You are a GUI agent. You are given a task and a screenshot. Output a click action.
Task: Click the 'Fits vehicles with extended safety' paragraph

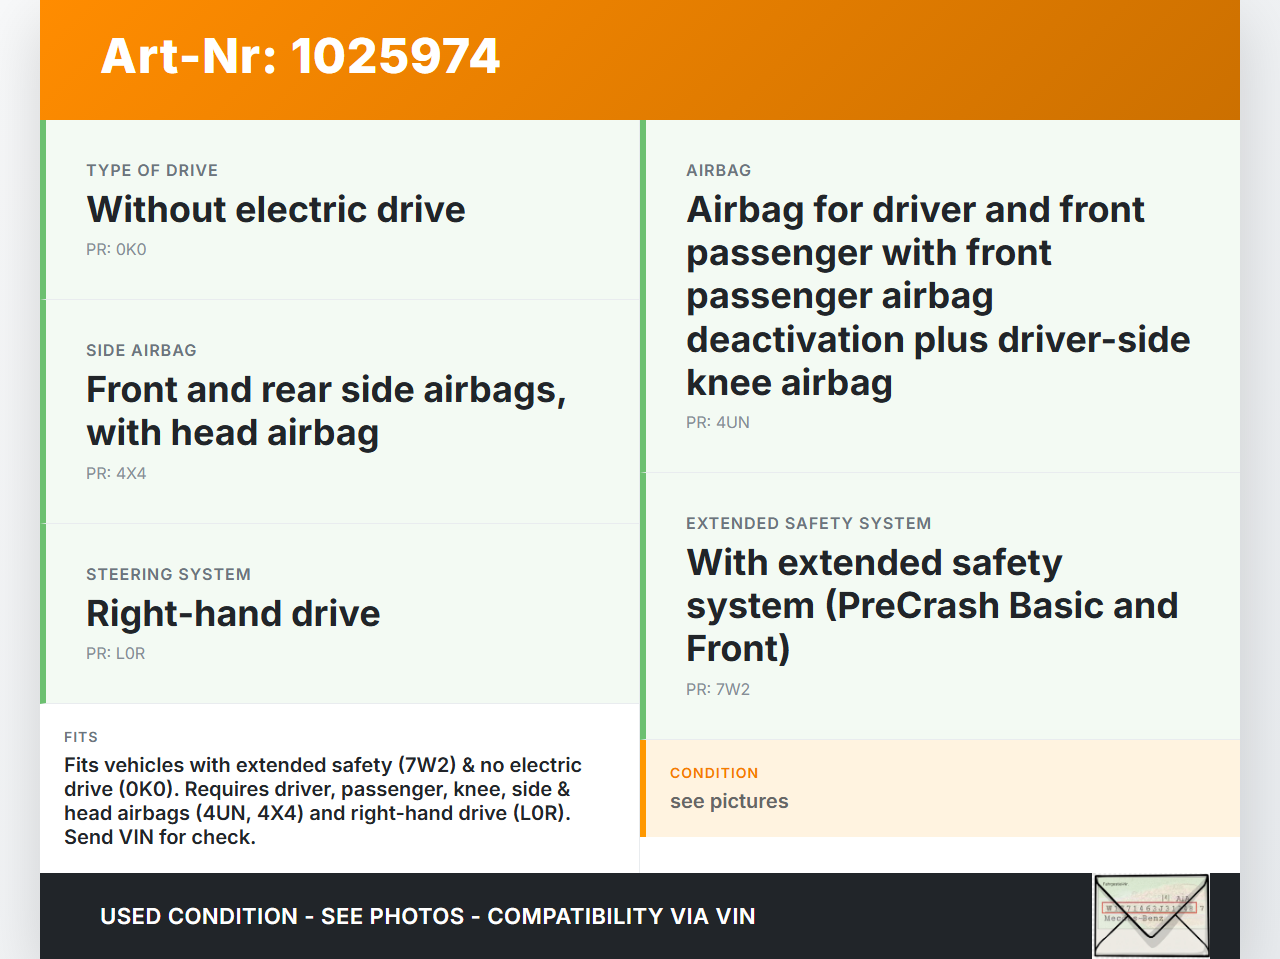pos(322,801)
